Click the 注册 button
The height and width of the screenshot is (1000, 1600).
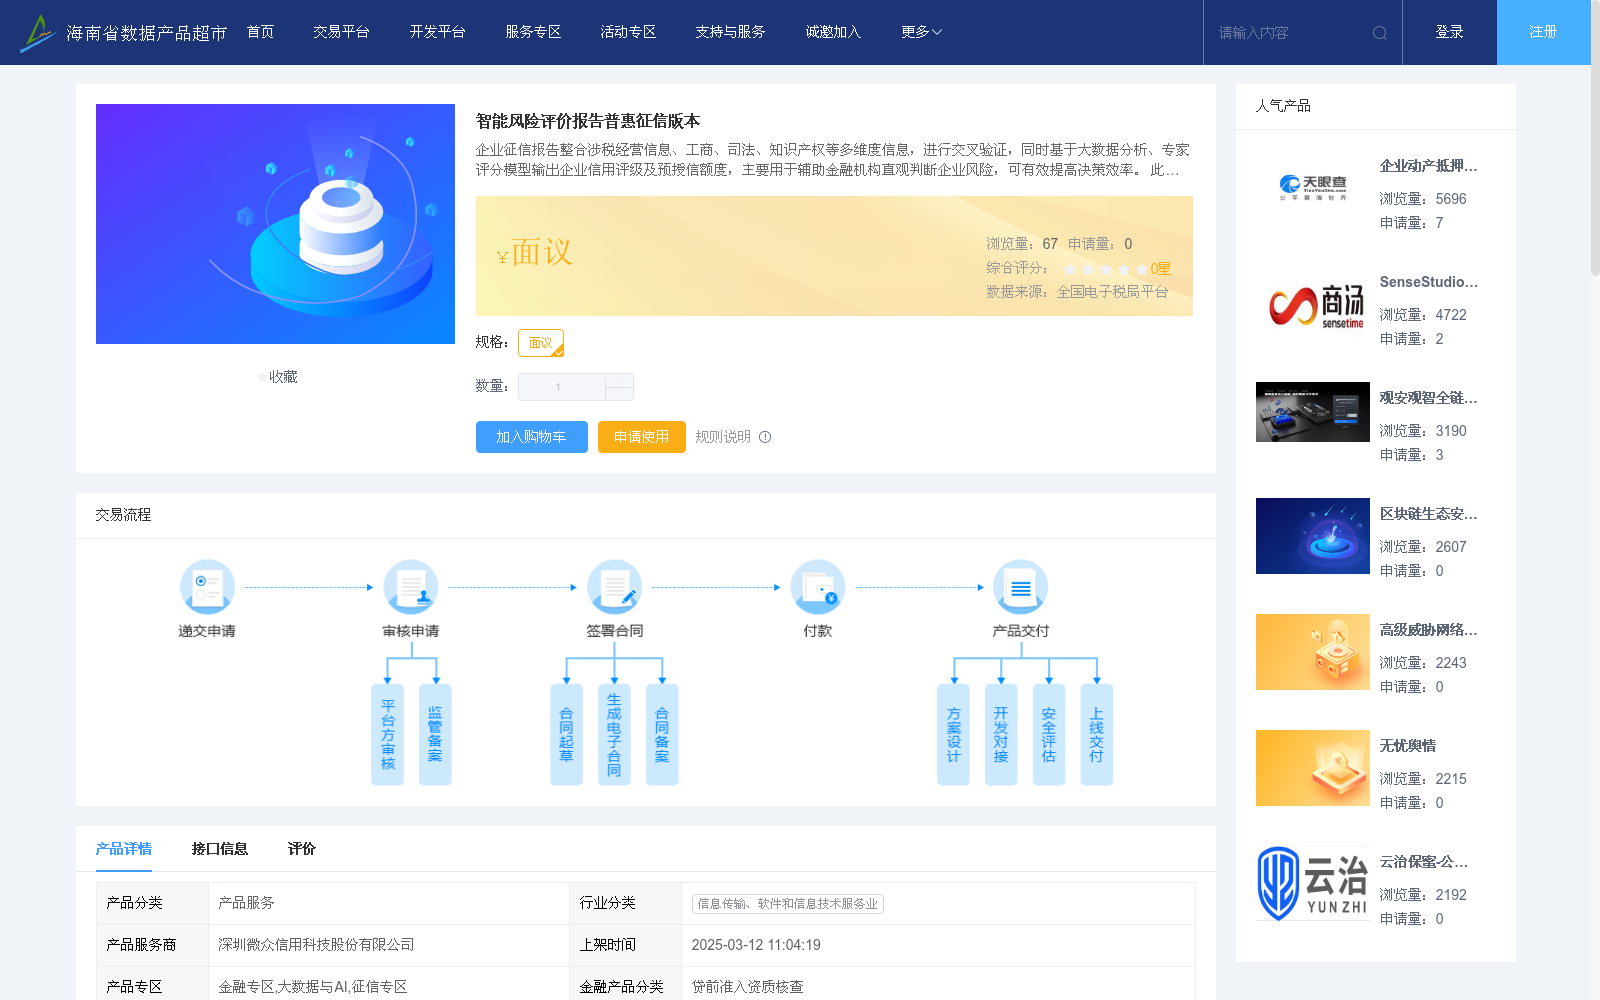1543,32
